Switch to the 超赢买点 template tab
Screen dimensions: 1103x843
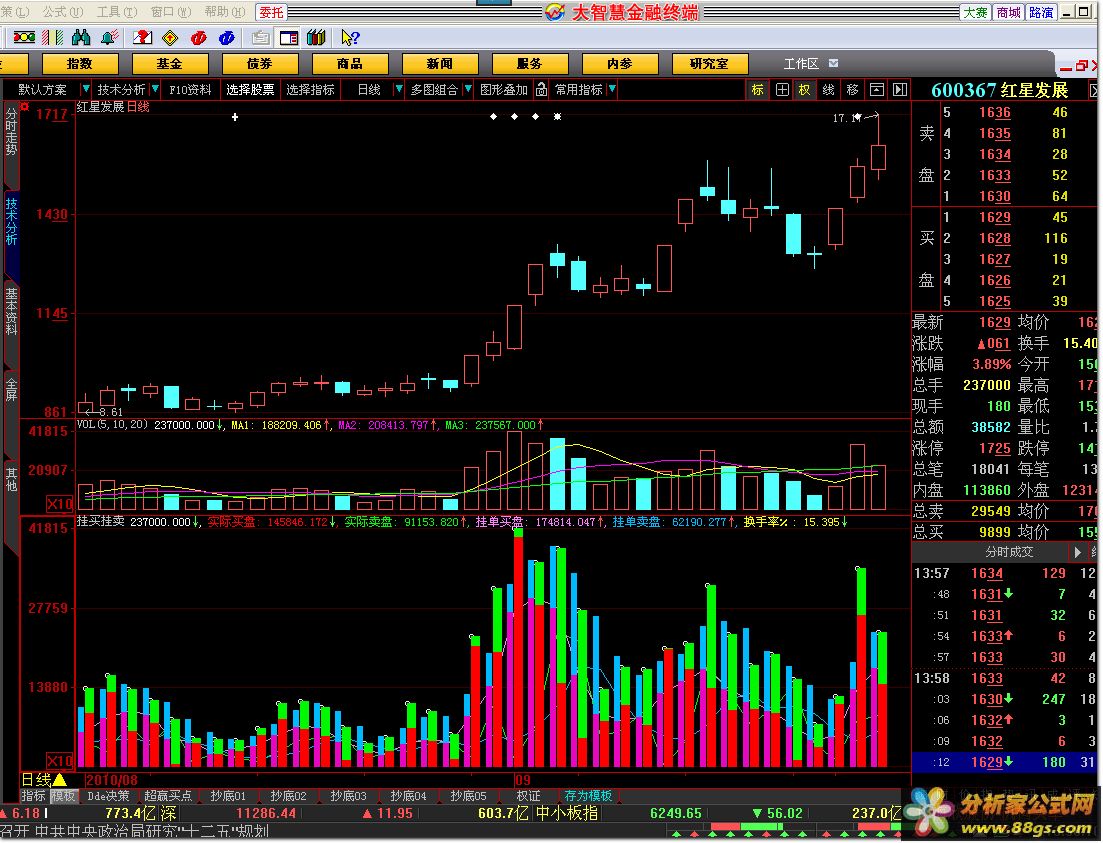pyautogui.click(x=167, y=796)
